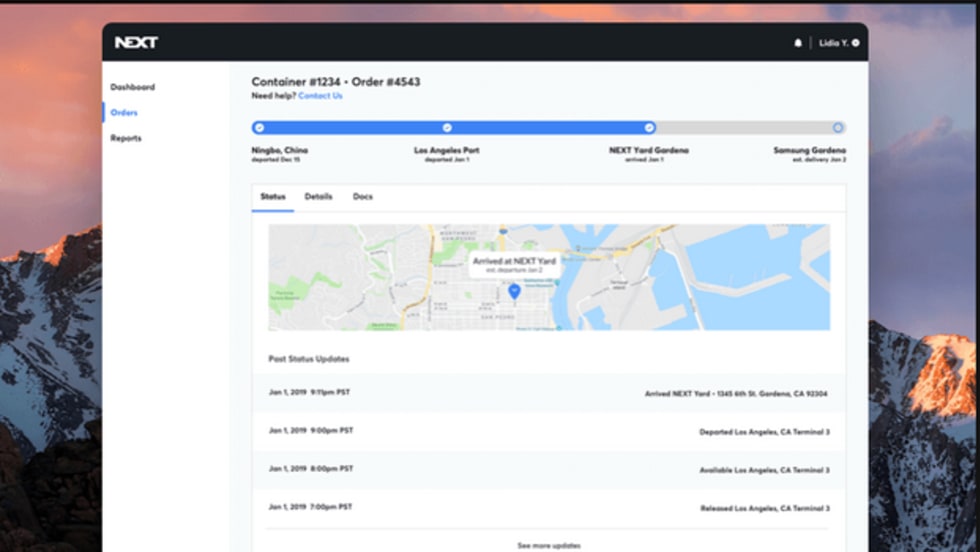Click the Samsung Gardena pending checkpoint circle
Image resolution: width=980 pixels, height=552 pixels.
pyautogui.click(x=838, y=128)
